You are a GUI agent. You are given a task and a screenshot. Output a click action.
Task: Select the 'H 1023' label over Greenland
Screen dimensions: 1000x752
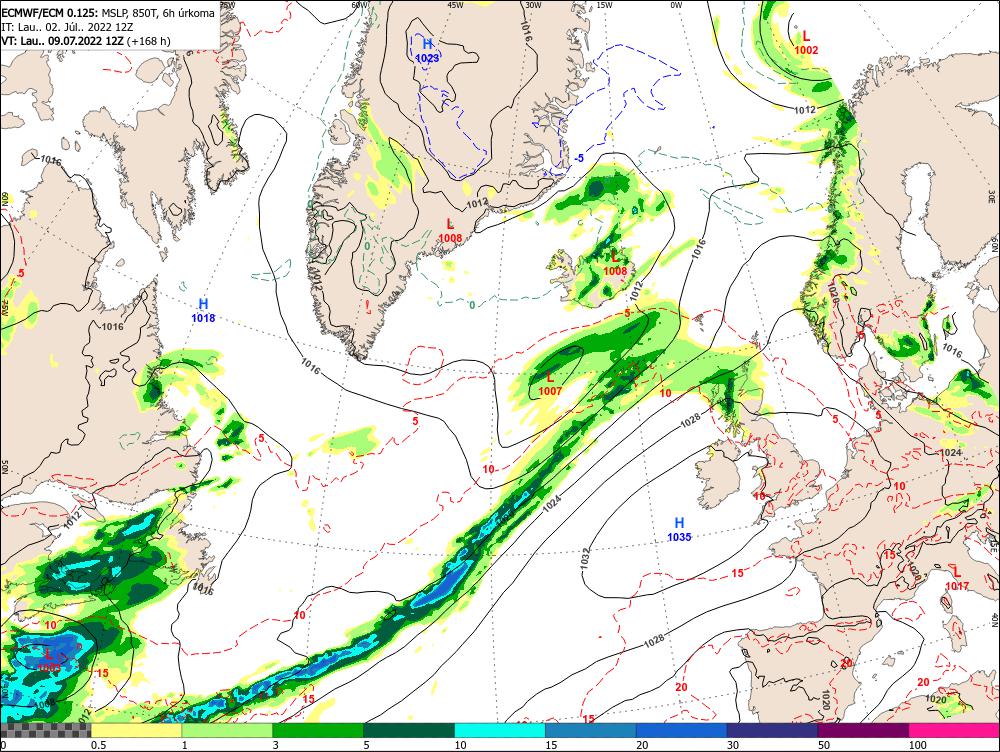(x=427, y=50)
